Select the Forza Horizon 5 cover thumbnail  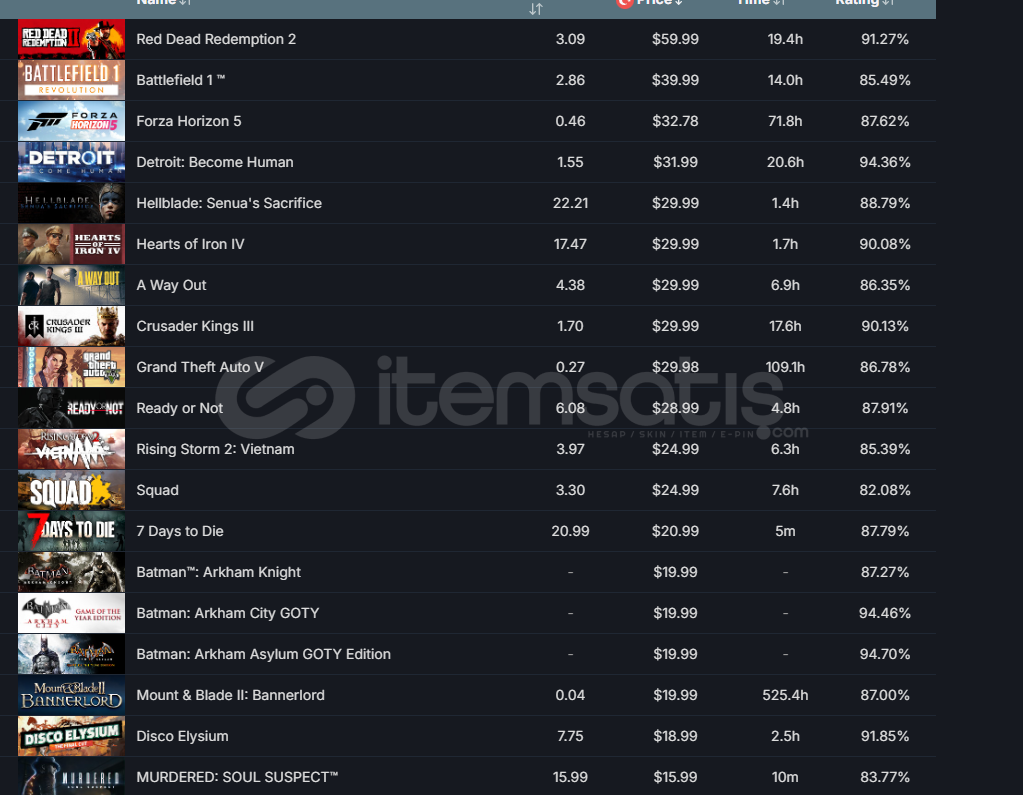71,121
